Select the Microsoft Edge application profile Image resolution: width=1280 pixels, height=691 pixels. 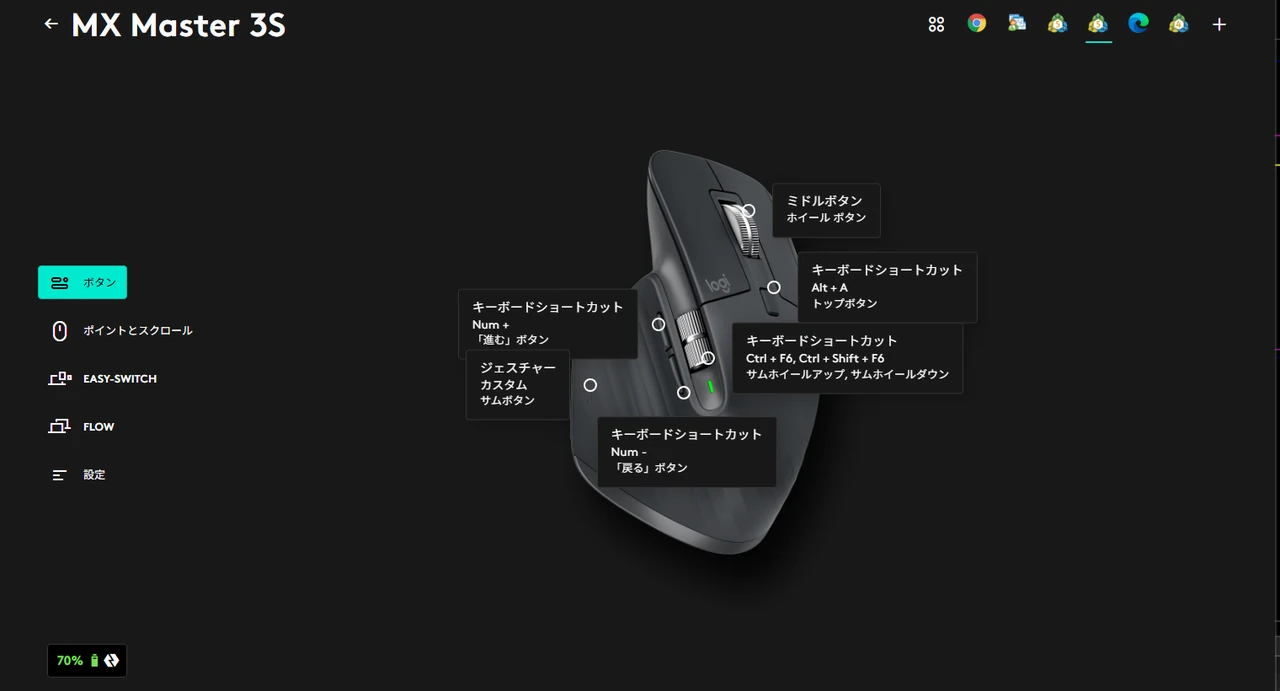[1138, 23]
